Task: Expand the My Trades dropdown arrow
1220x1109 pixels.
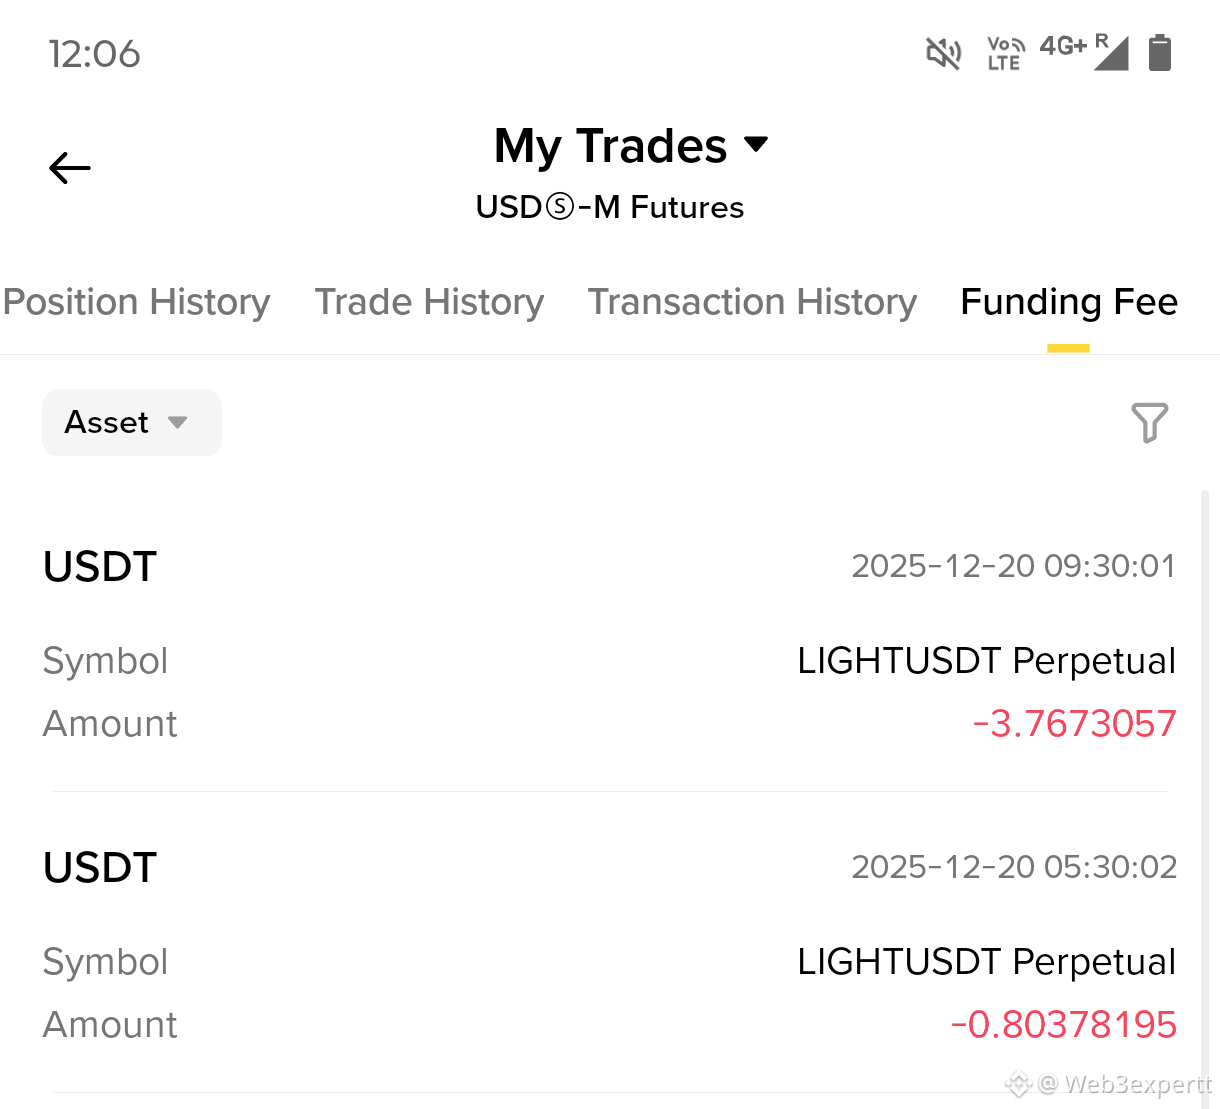Action: (757, 144)
